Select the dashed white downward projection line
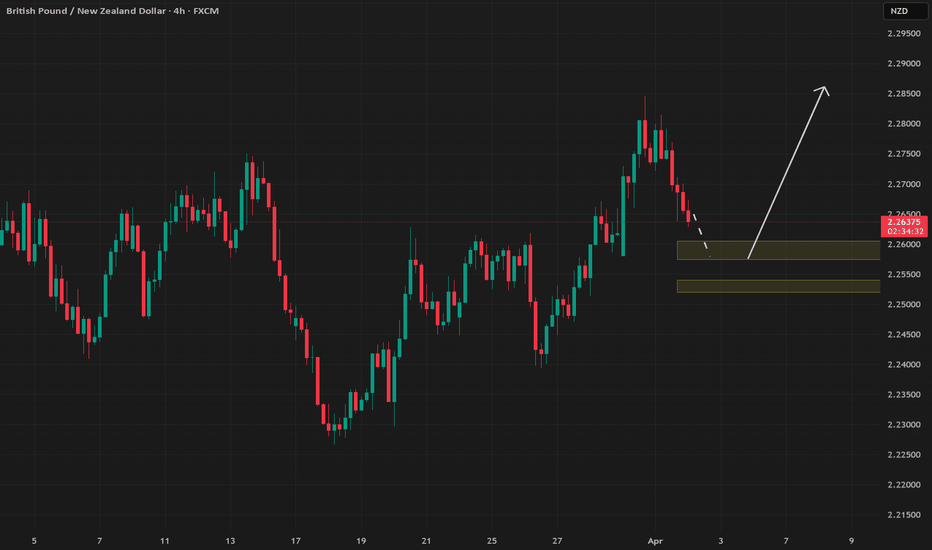 coord(701,234)
